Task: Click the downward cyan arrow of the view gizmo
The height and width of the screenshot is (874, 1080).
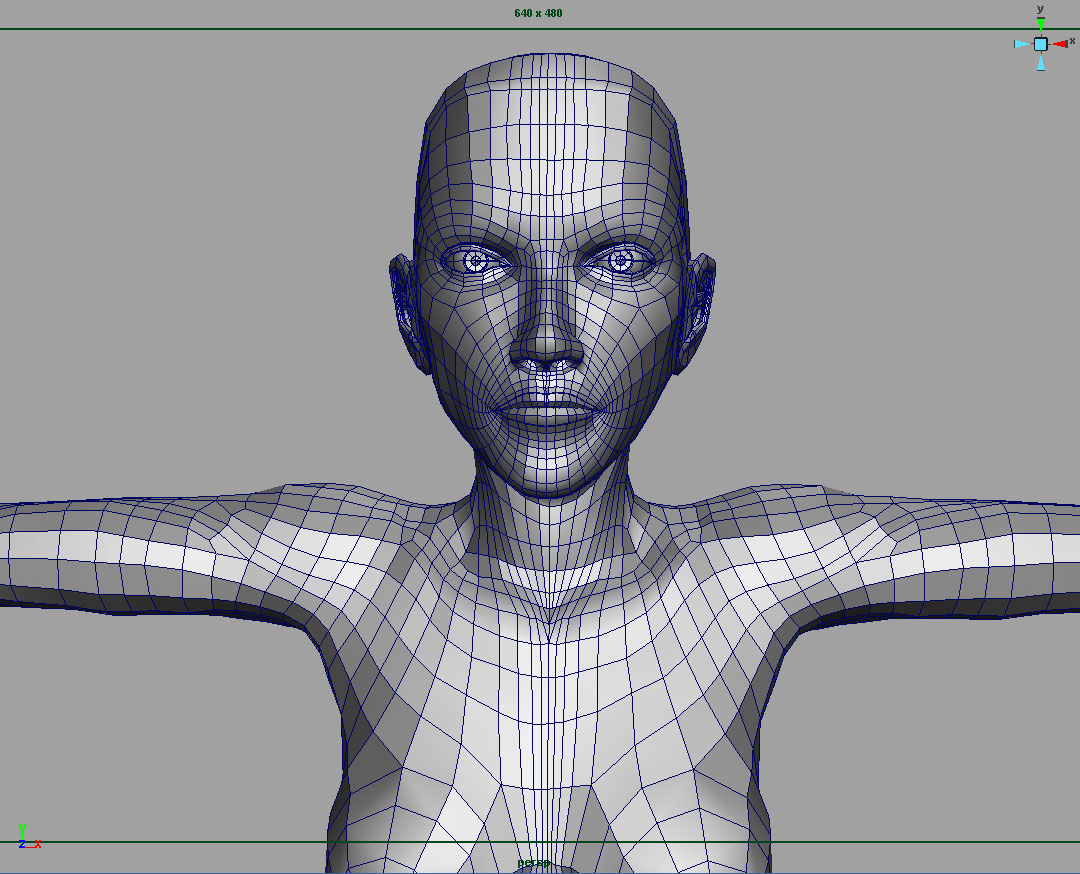Action: [1041, 61]
